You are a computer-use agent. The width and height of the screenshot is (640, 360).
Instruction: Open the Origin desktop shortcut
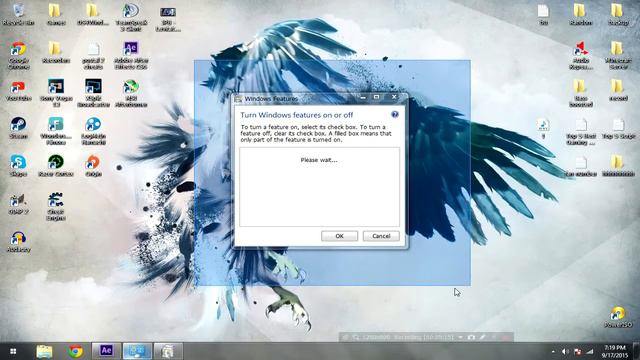coord(93,165)
